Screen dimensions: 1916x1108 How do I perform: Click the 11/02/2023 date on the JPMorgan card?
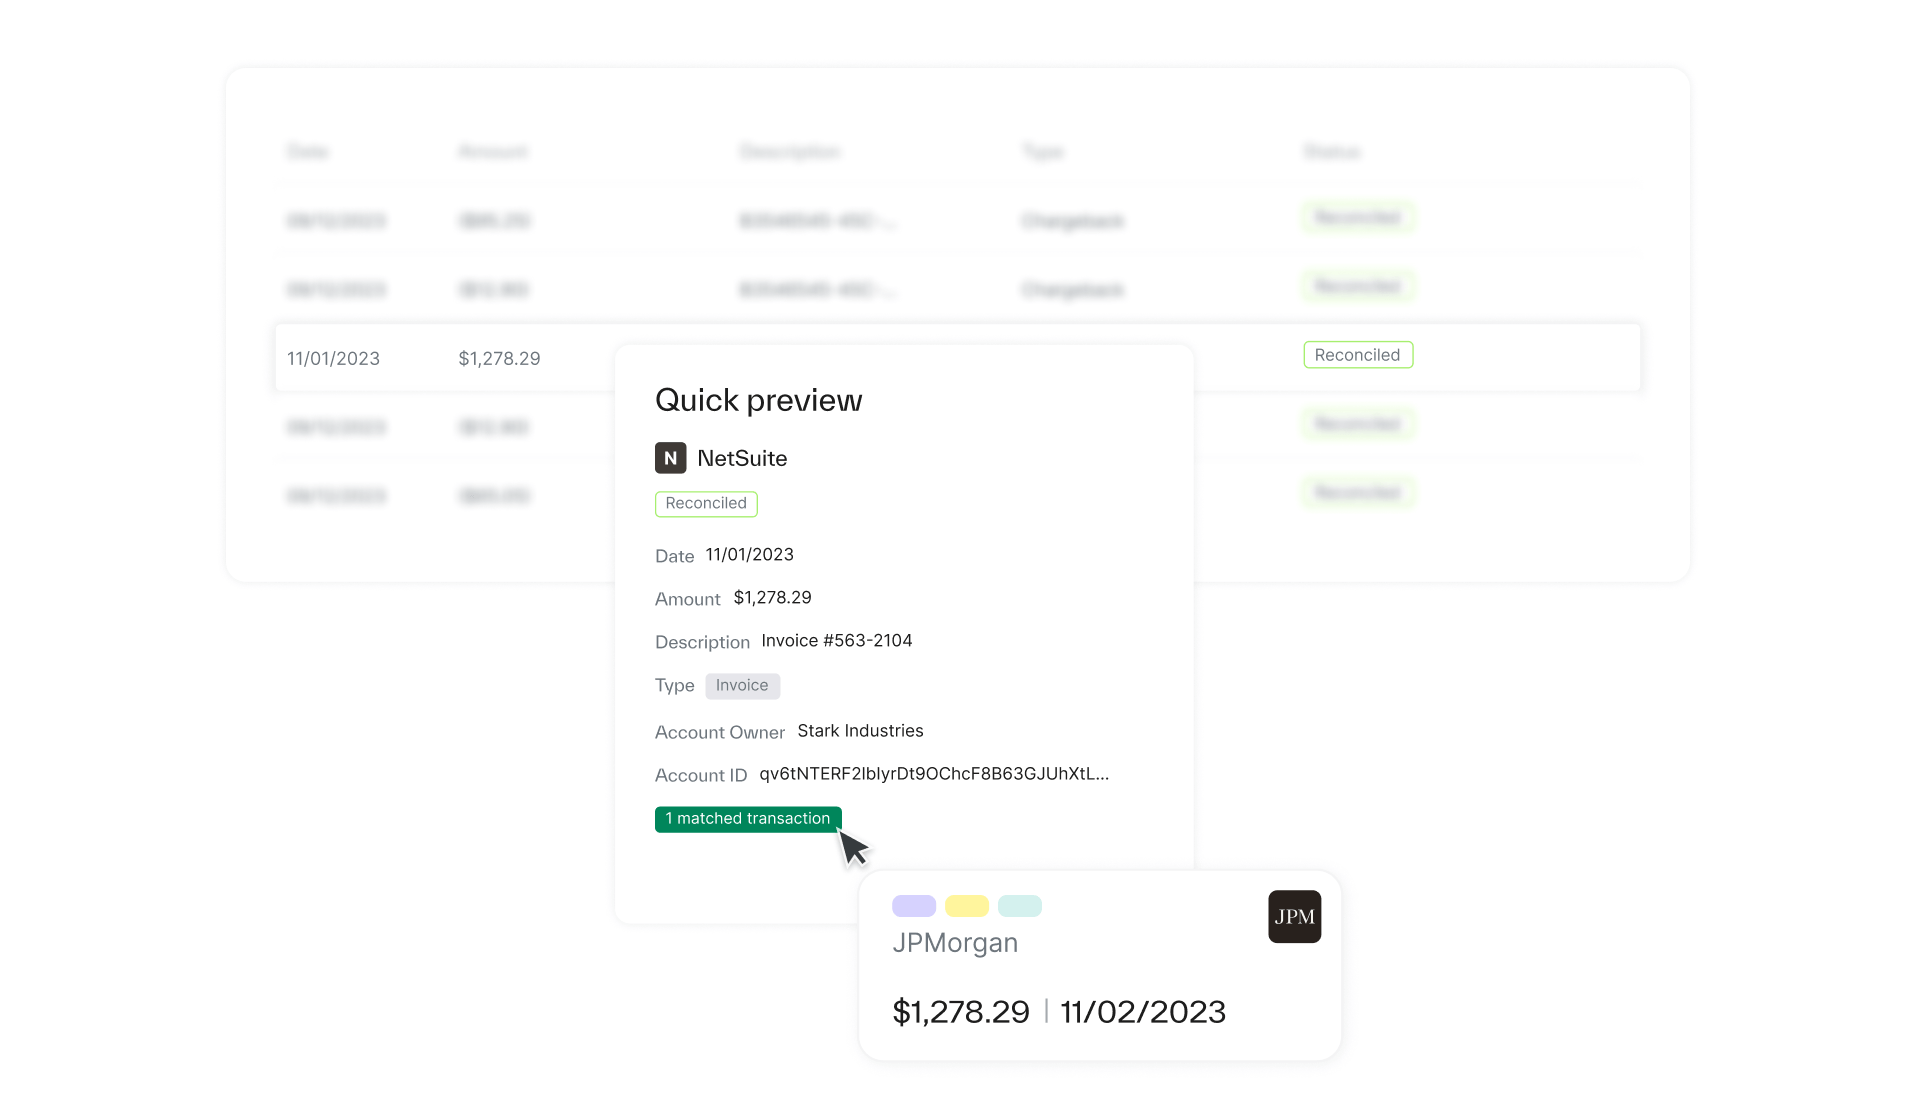(x=1143, y=1012)
